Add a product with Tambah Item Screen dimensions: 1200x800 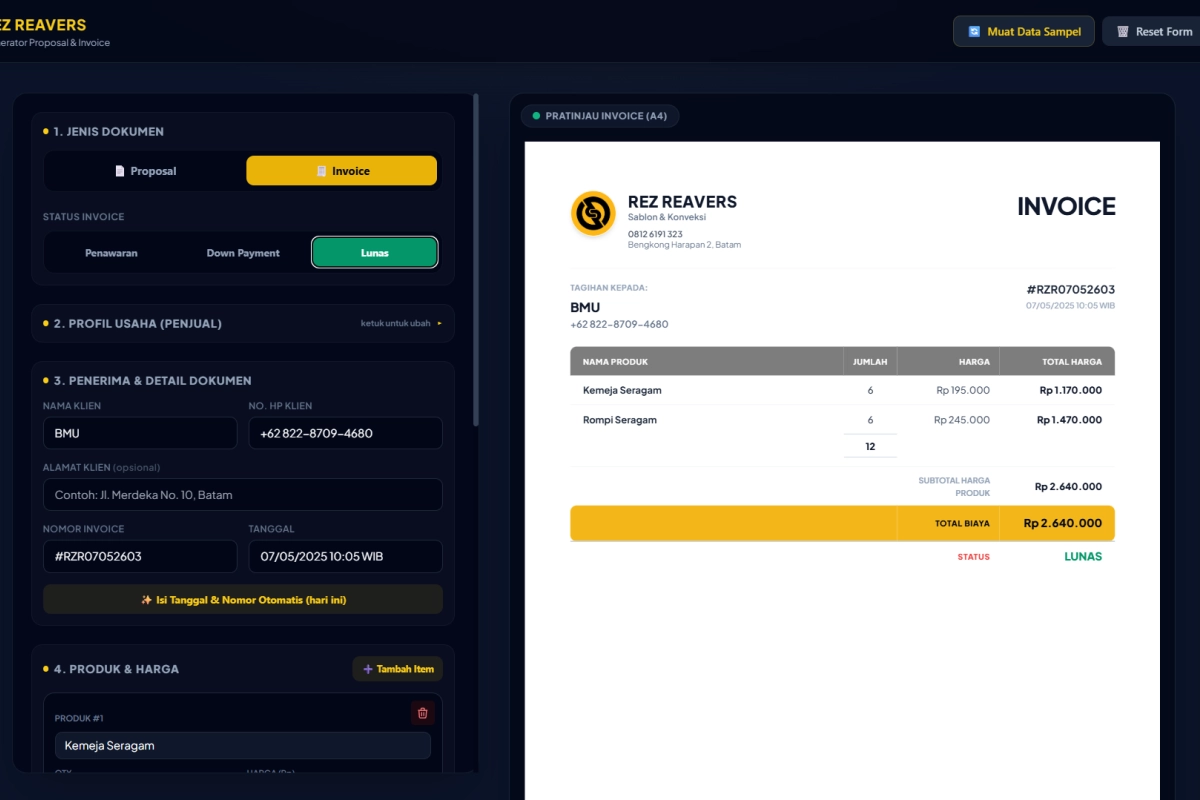(398, 669)
